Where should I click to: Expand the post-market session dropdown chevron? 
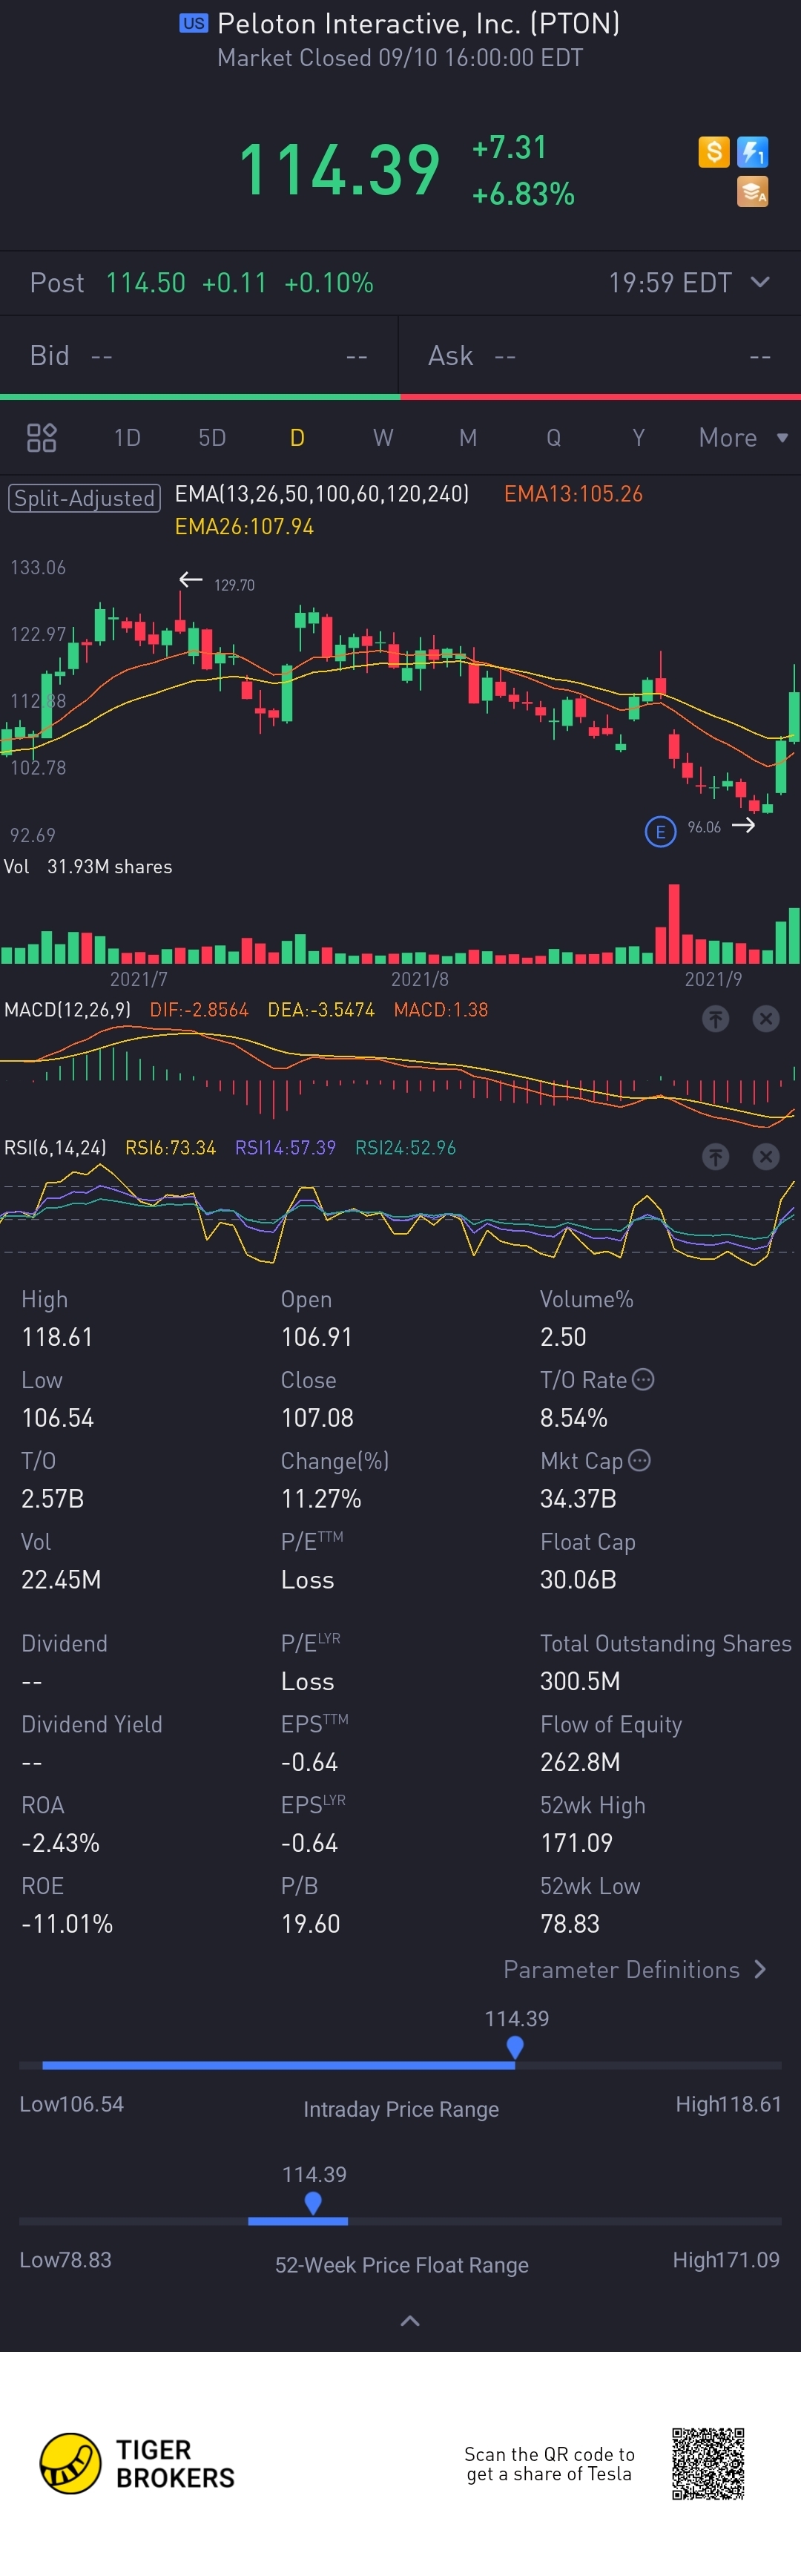tap(760, 282)
